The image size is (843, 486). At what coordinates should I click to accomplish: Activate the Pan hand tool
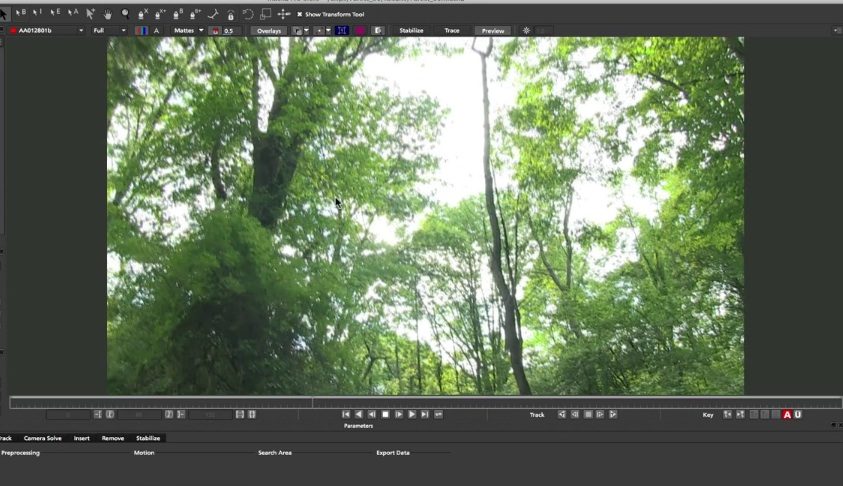click(x=108, y=14)
